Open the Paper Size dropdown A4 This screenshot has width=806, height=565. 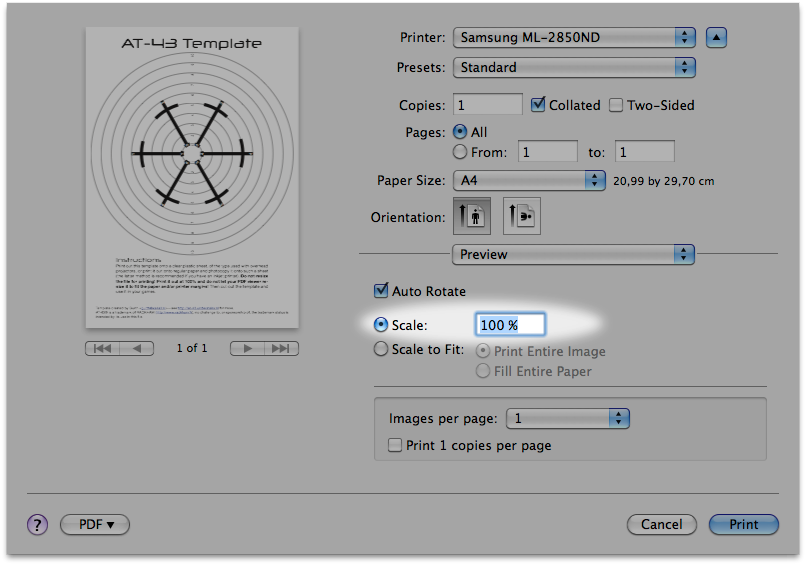coord(529,180)
